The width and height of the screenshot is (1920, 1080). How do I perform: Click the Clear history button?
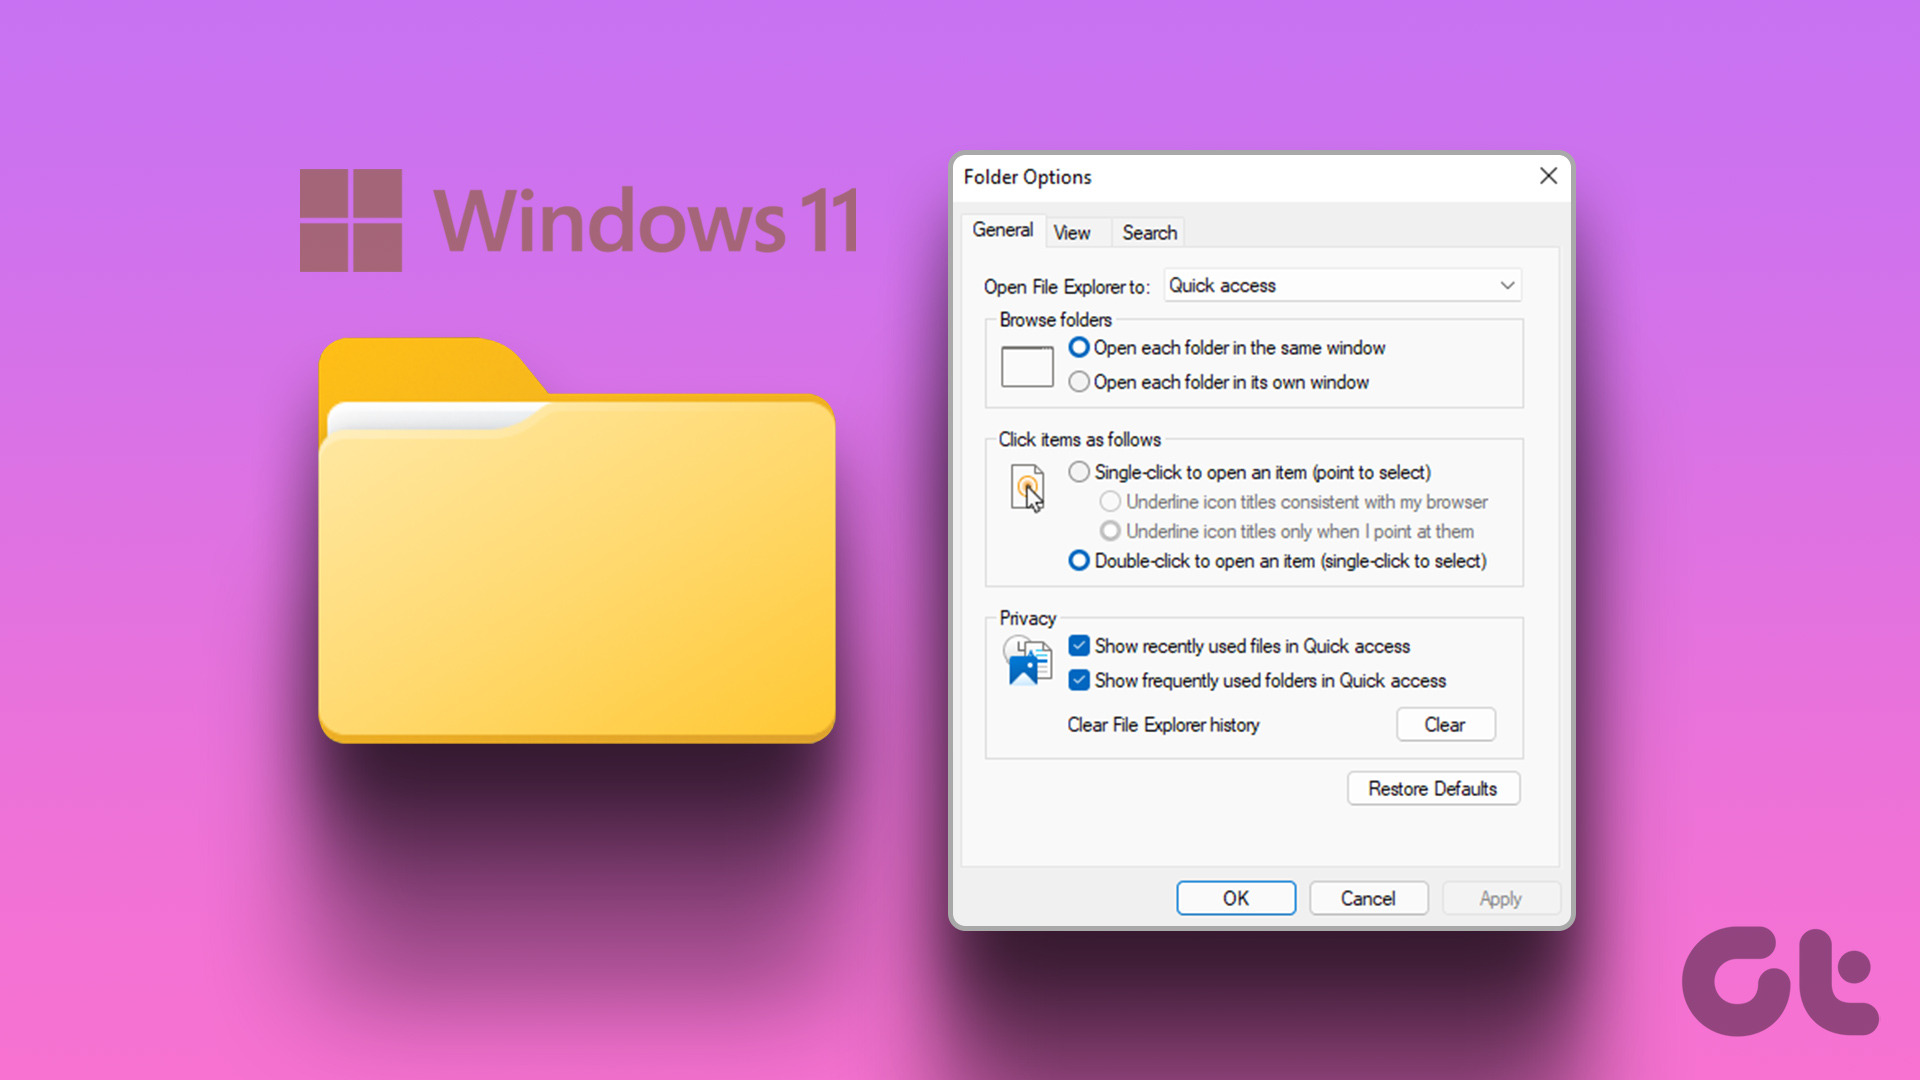tap(1446, 725)
